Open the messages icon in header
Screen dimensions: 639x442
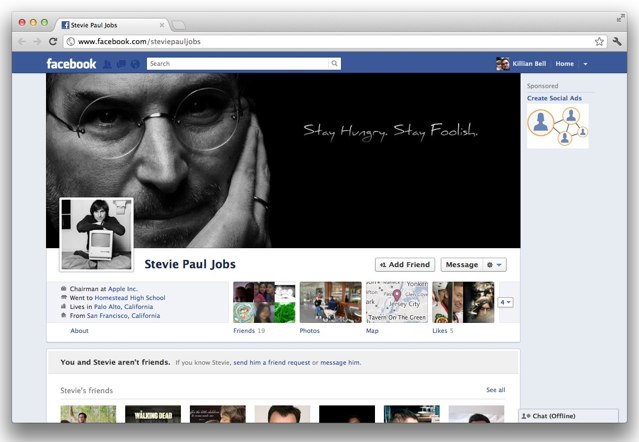point(120,64)
